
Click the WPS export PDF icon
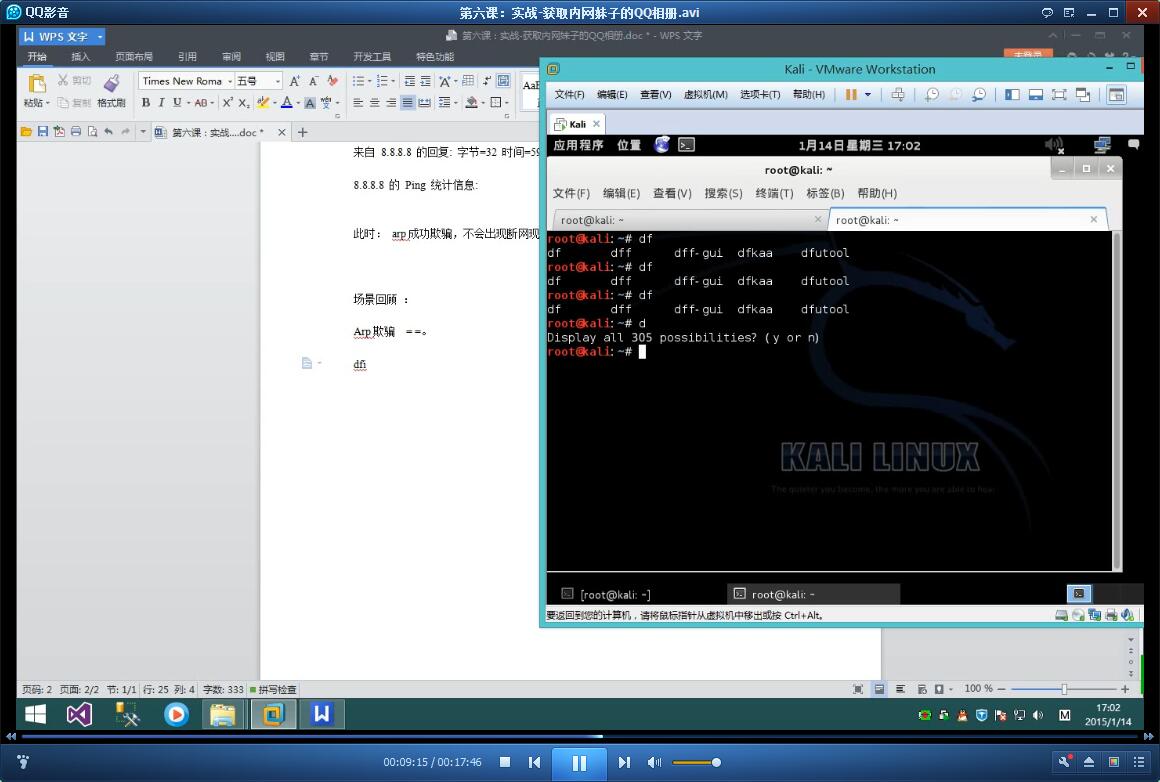point(59,132)
